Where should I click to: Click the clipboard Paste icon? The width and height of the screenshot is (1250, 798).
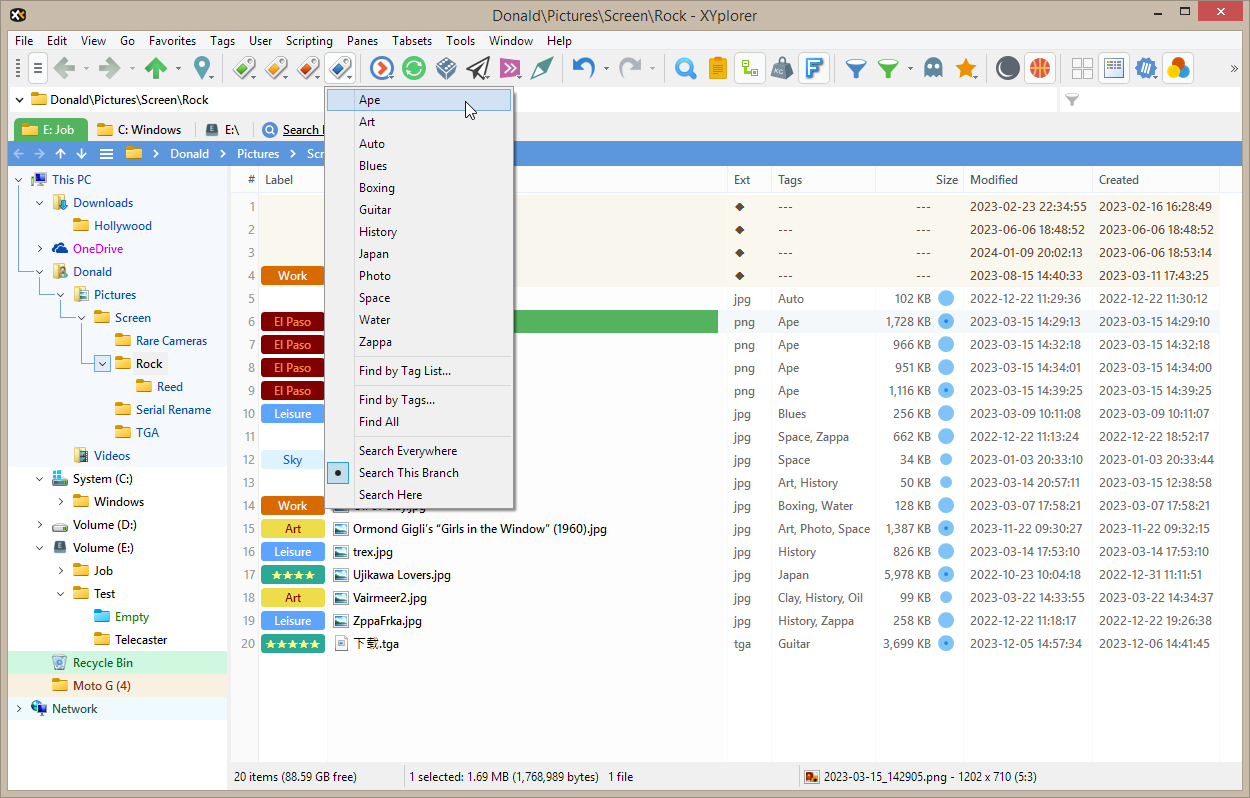(717, 68)
